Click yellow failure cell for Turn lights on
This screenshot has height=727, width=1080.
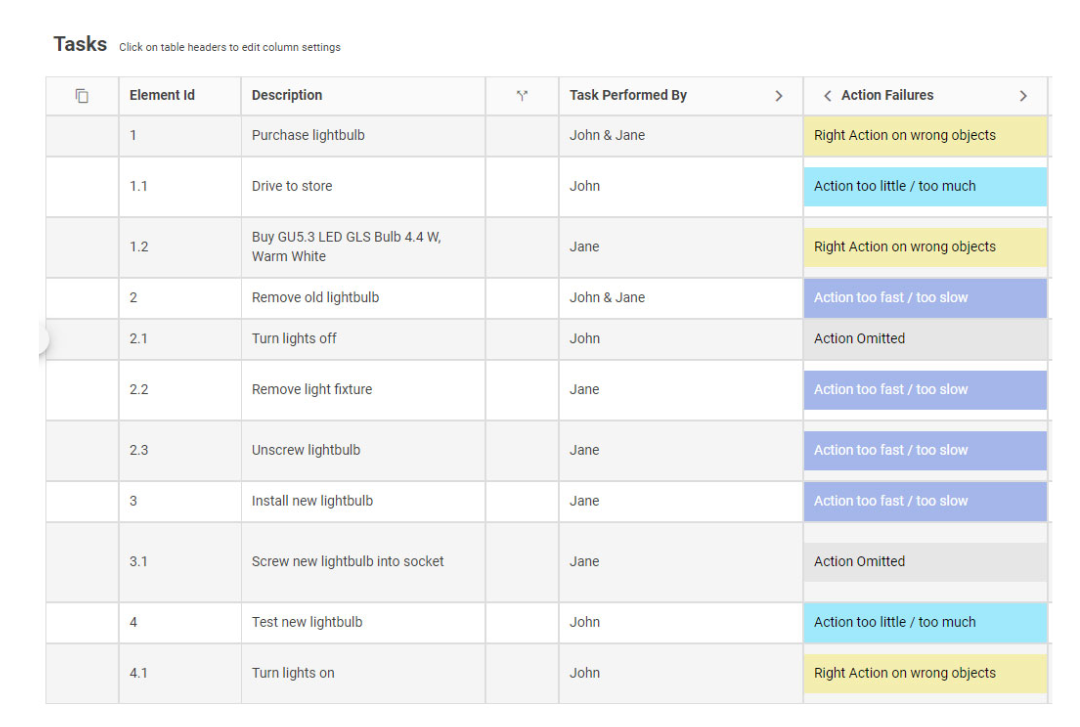[925, 673]
